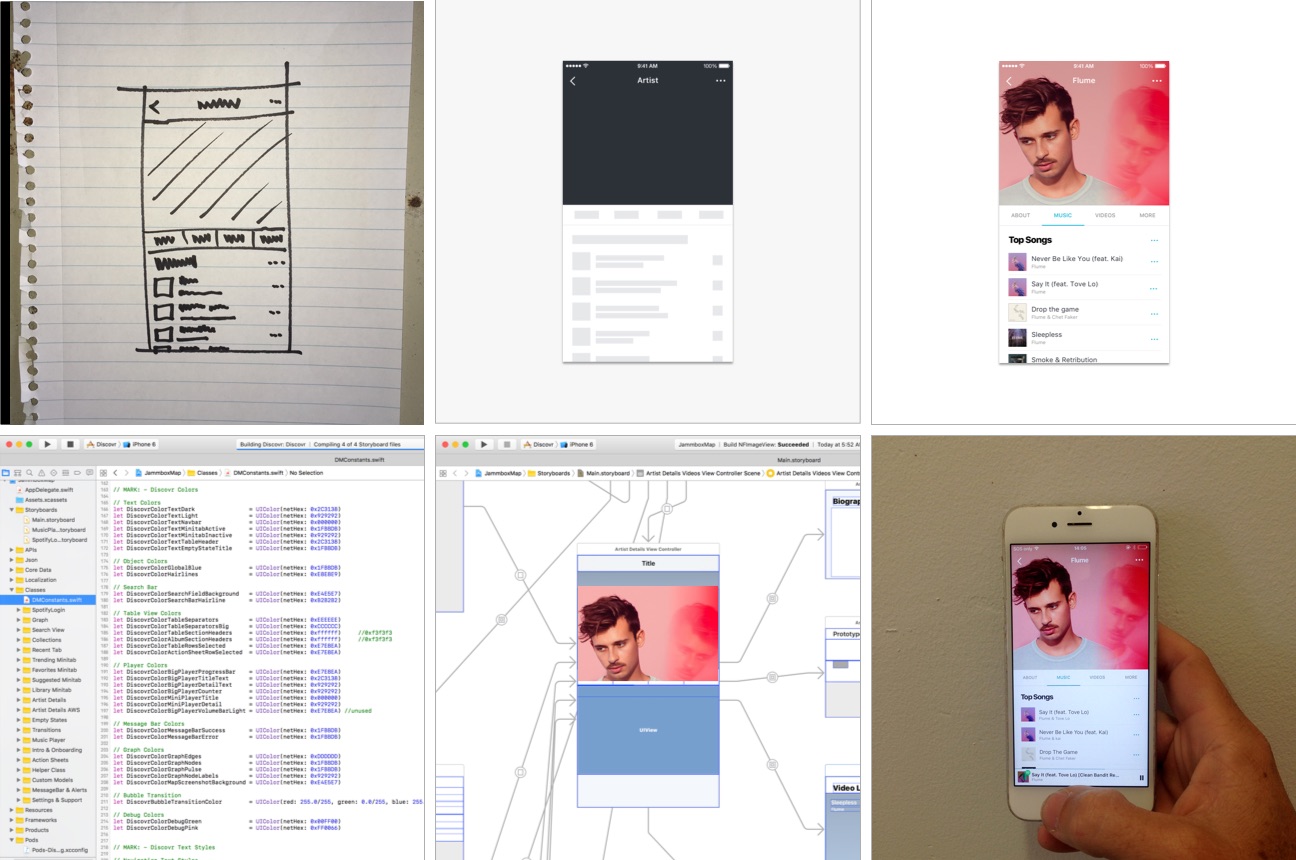This screenshot has height=860, width=1296.
Task: Click 'Artist Details Videos View Controller Scene' breadcrumb
Action: click(x=697, y=472)
